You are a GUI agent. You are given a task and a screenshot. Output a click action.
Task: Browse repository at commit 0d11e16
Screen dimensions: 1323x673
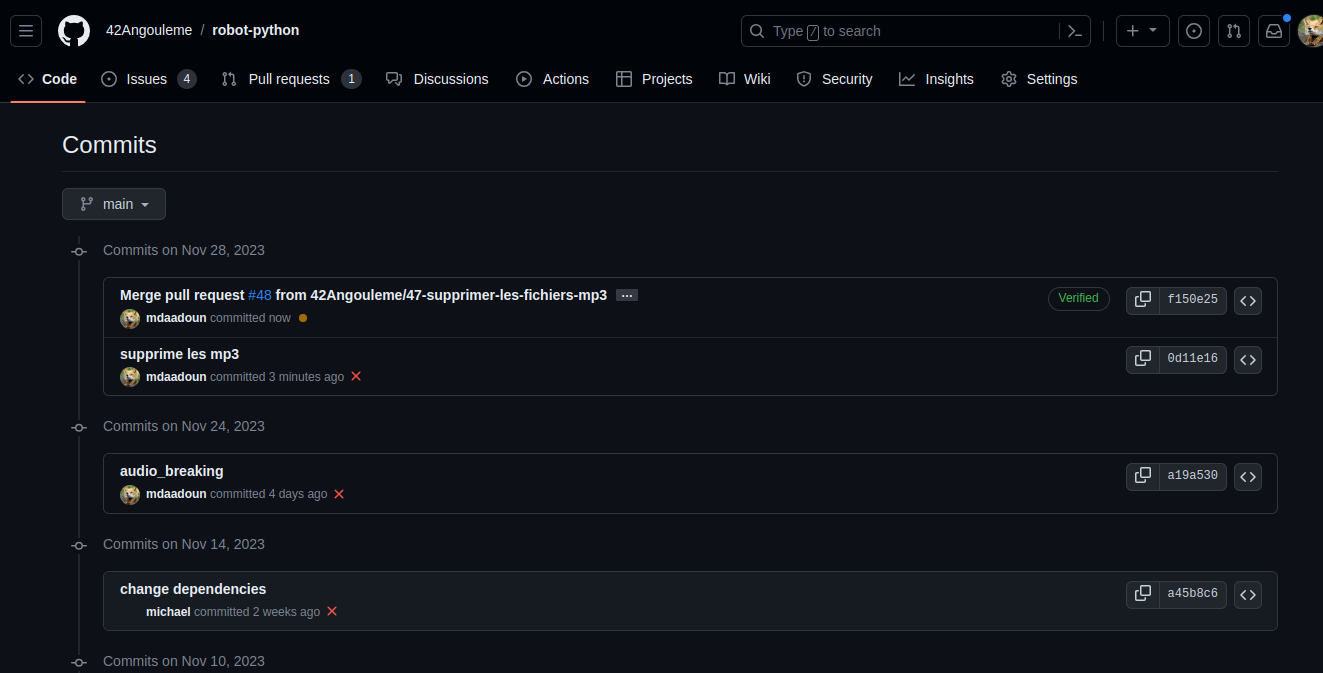tap(1248, 360)
